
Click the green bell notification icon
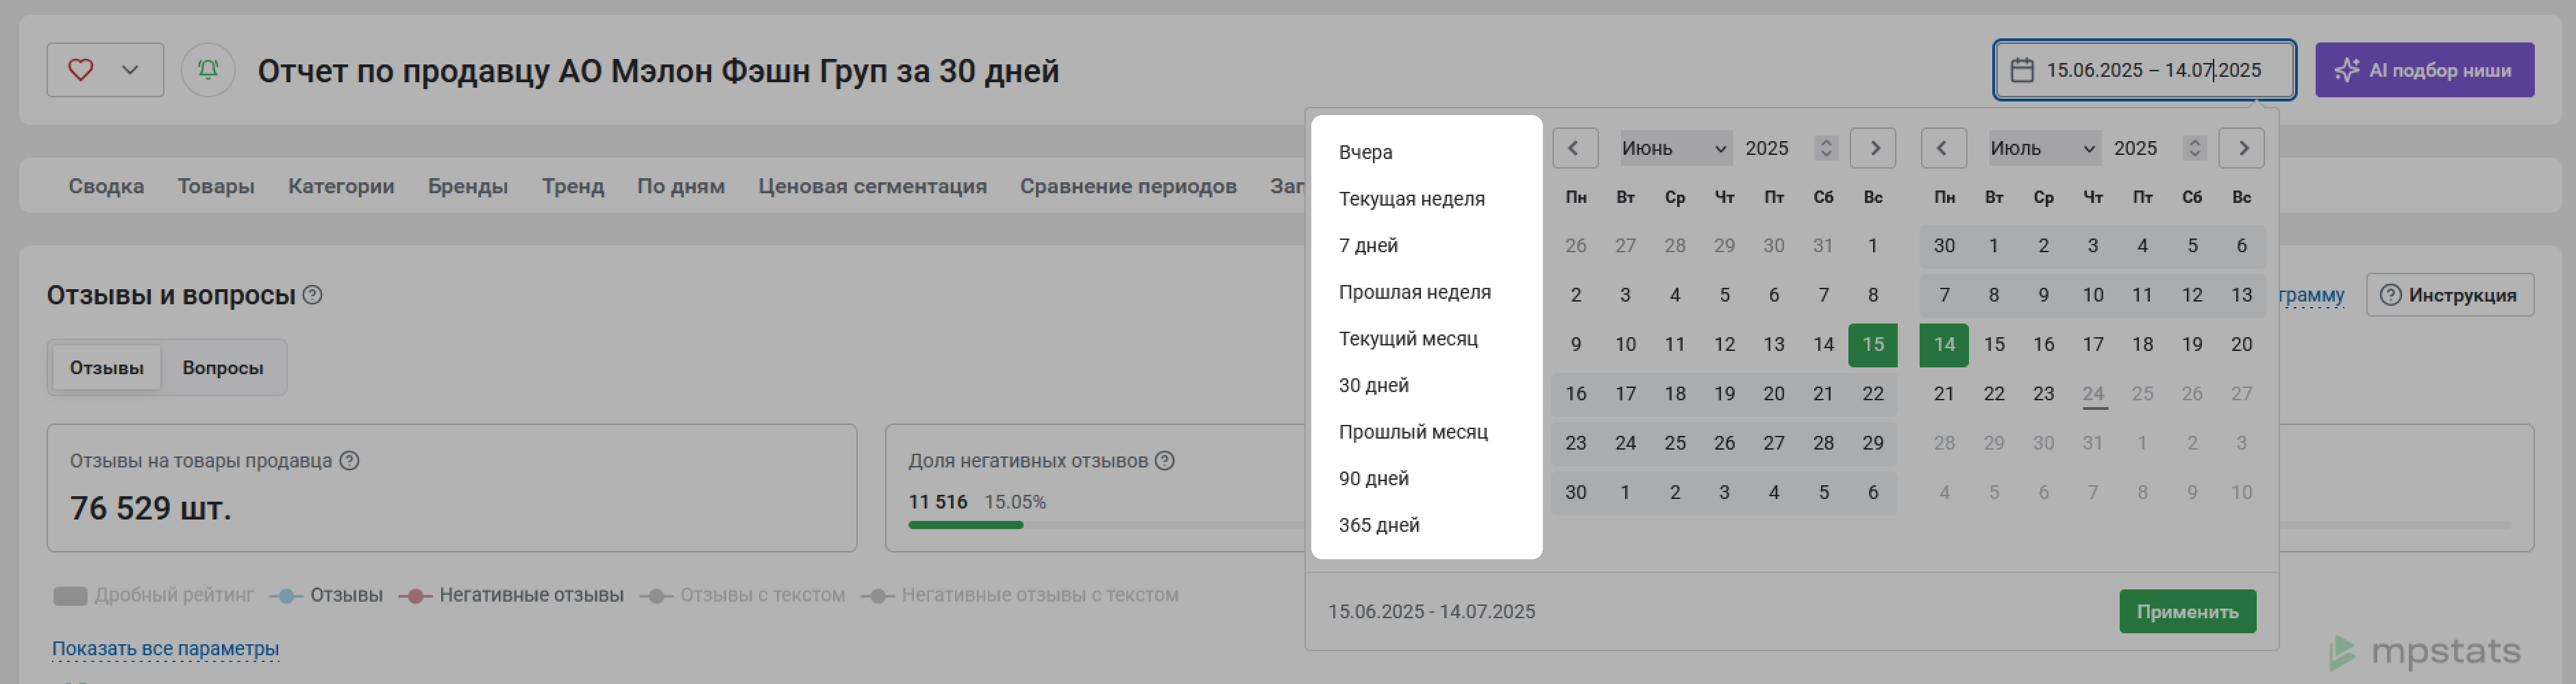tap(208, 70)
